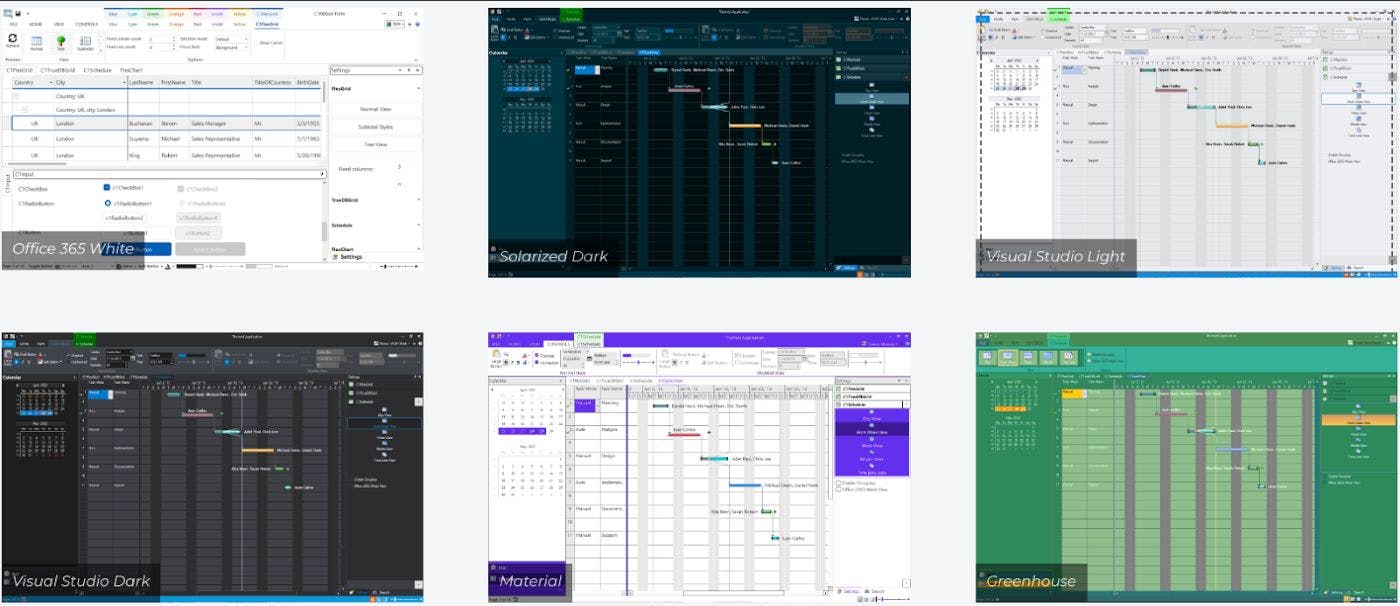Screen dimensions: 1400x606
Task: Select the Normal view icon in the ribbon
Action: 36,41
